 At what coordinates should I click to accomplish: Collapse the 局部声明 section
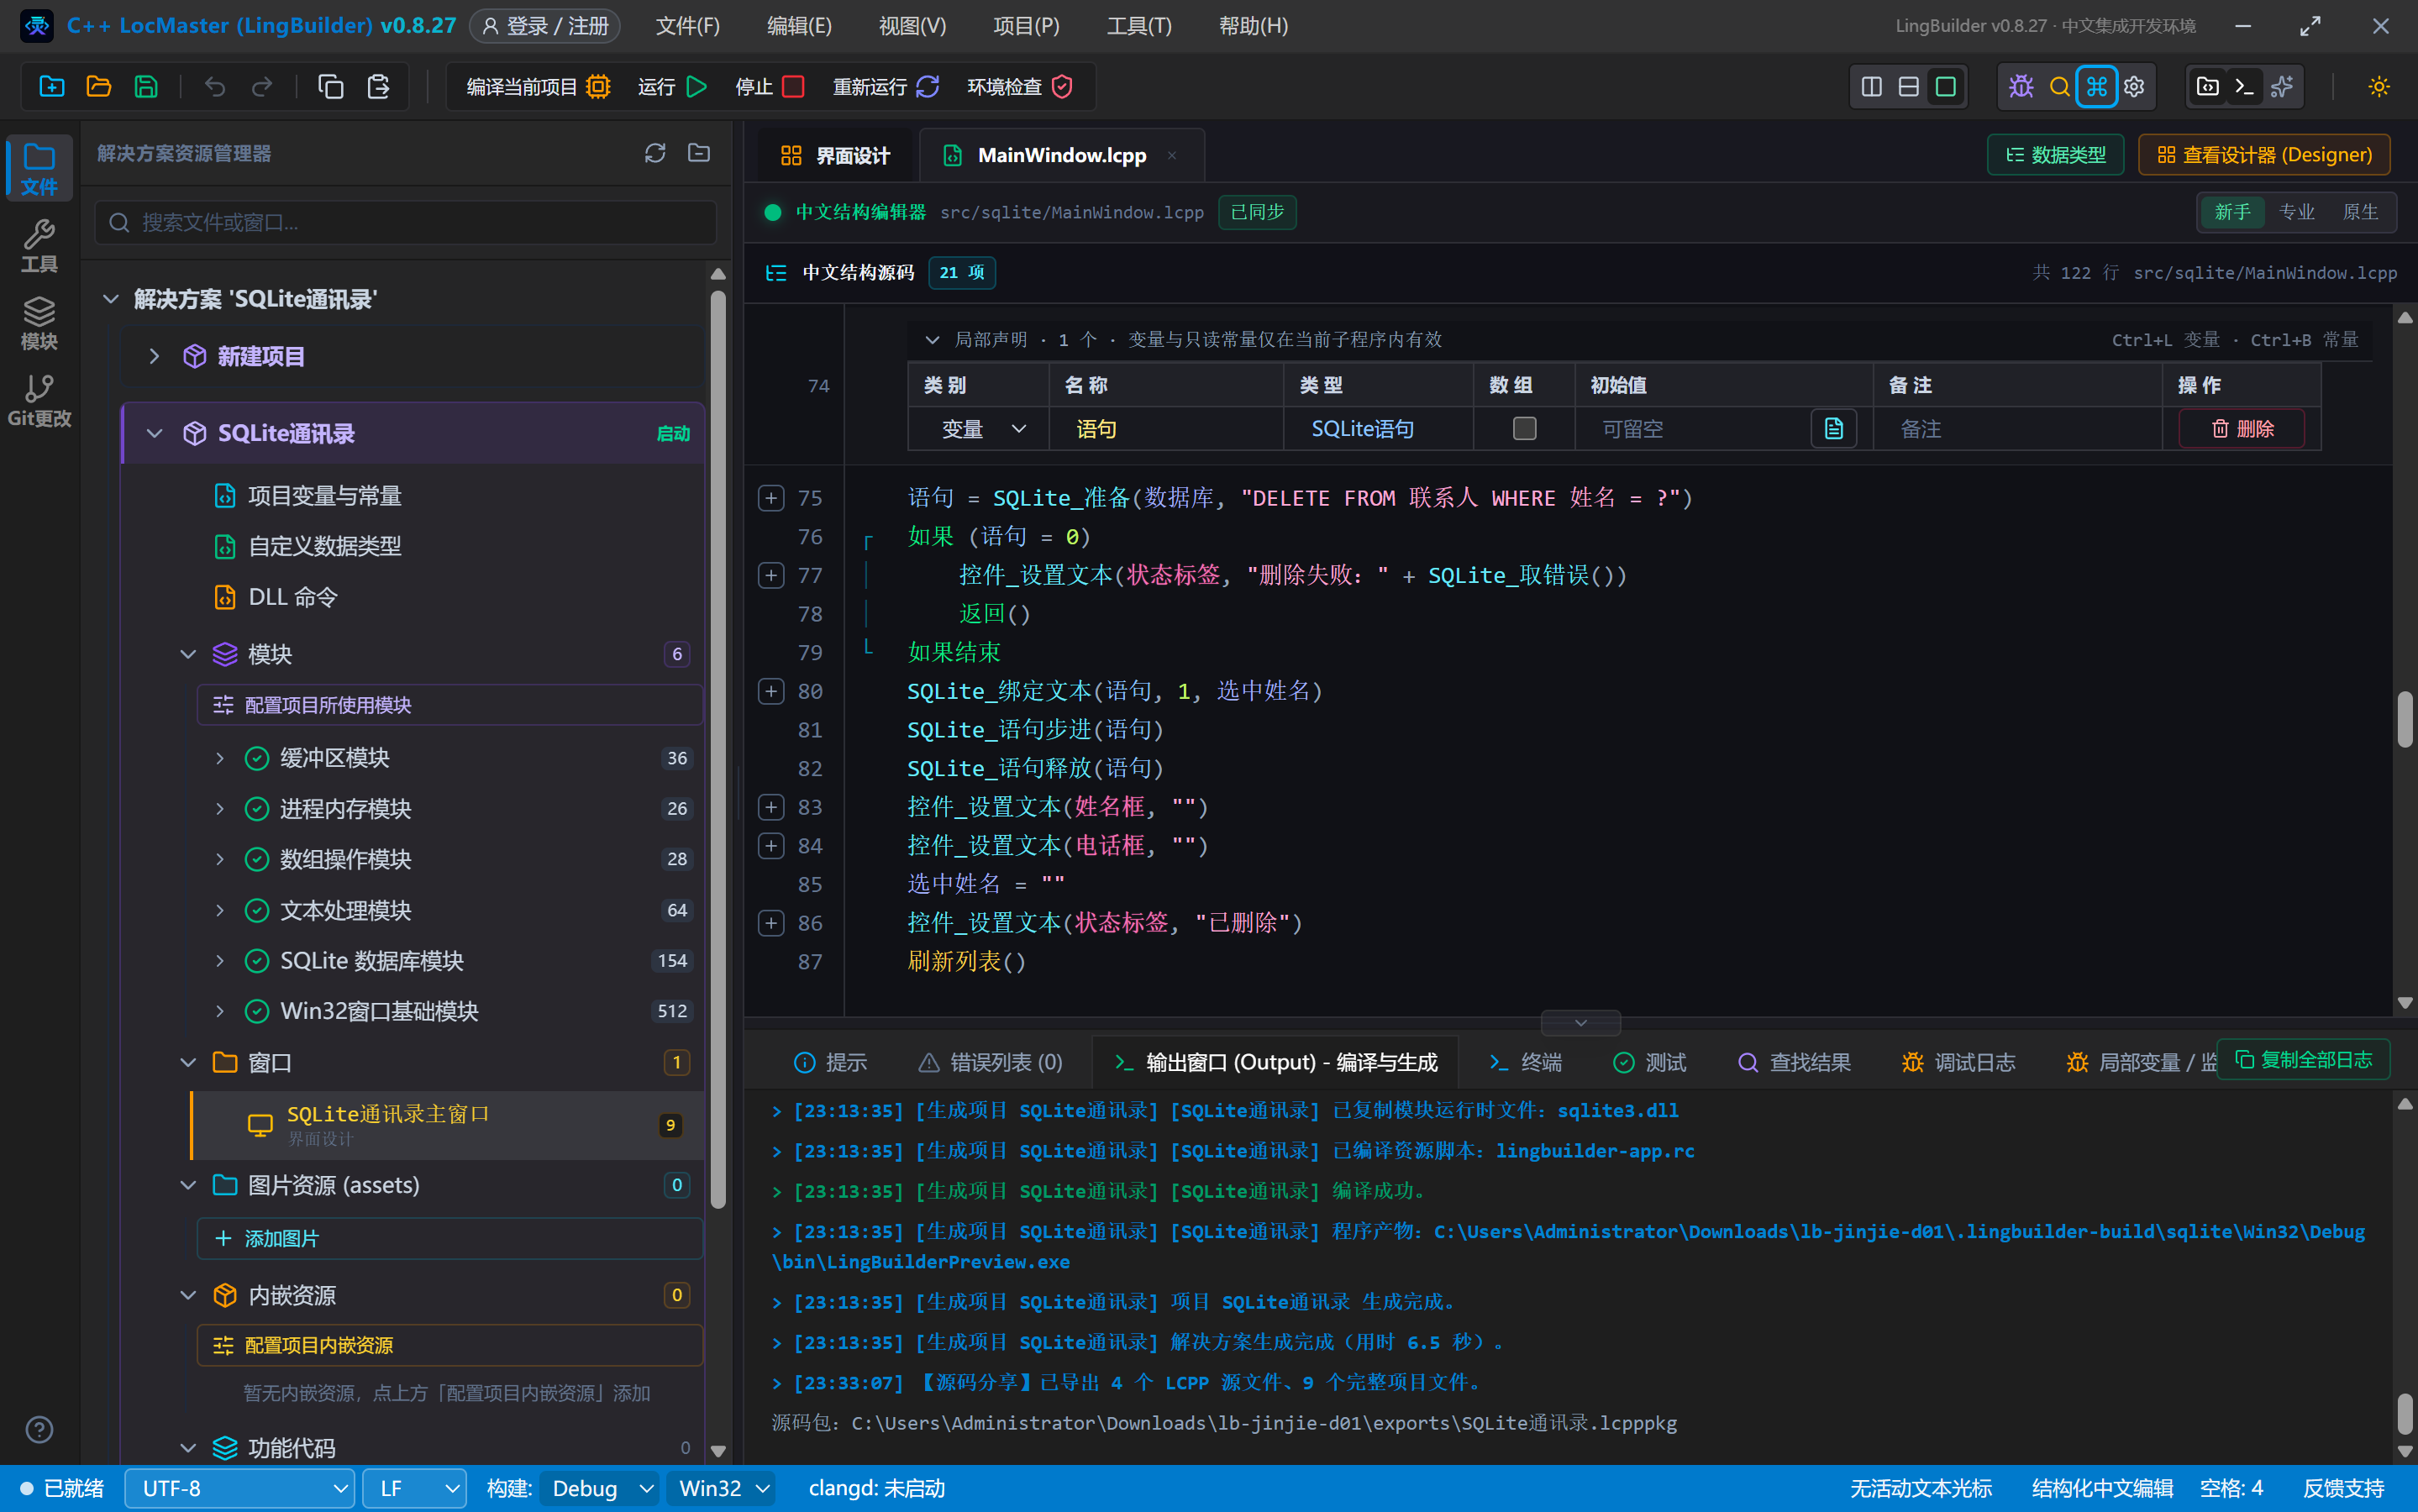coord(932,340)
